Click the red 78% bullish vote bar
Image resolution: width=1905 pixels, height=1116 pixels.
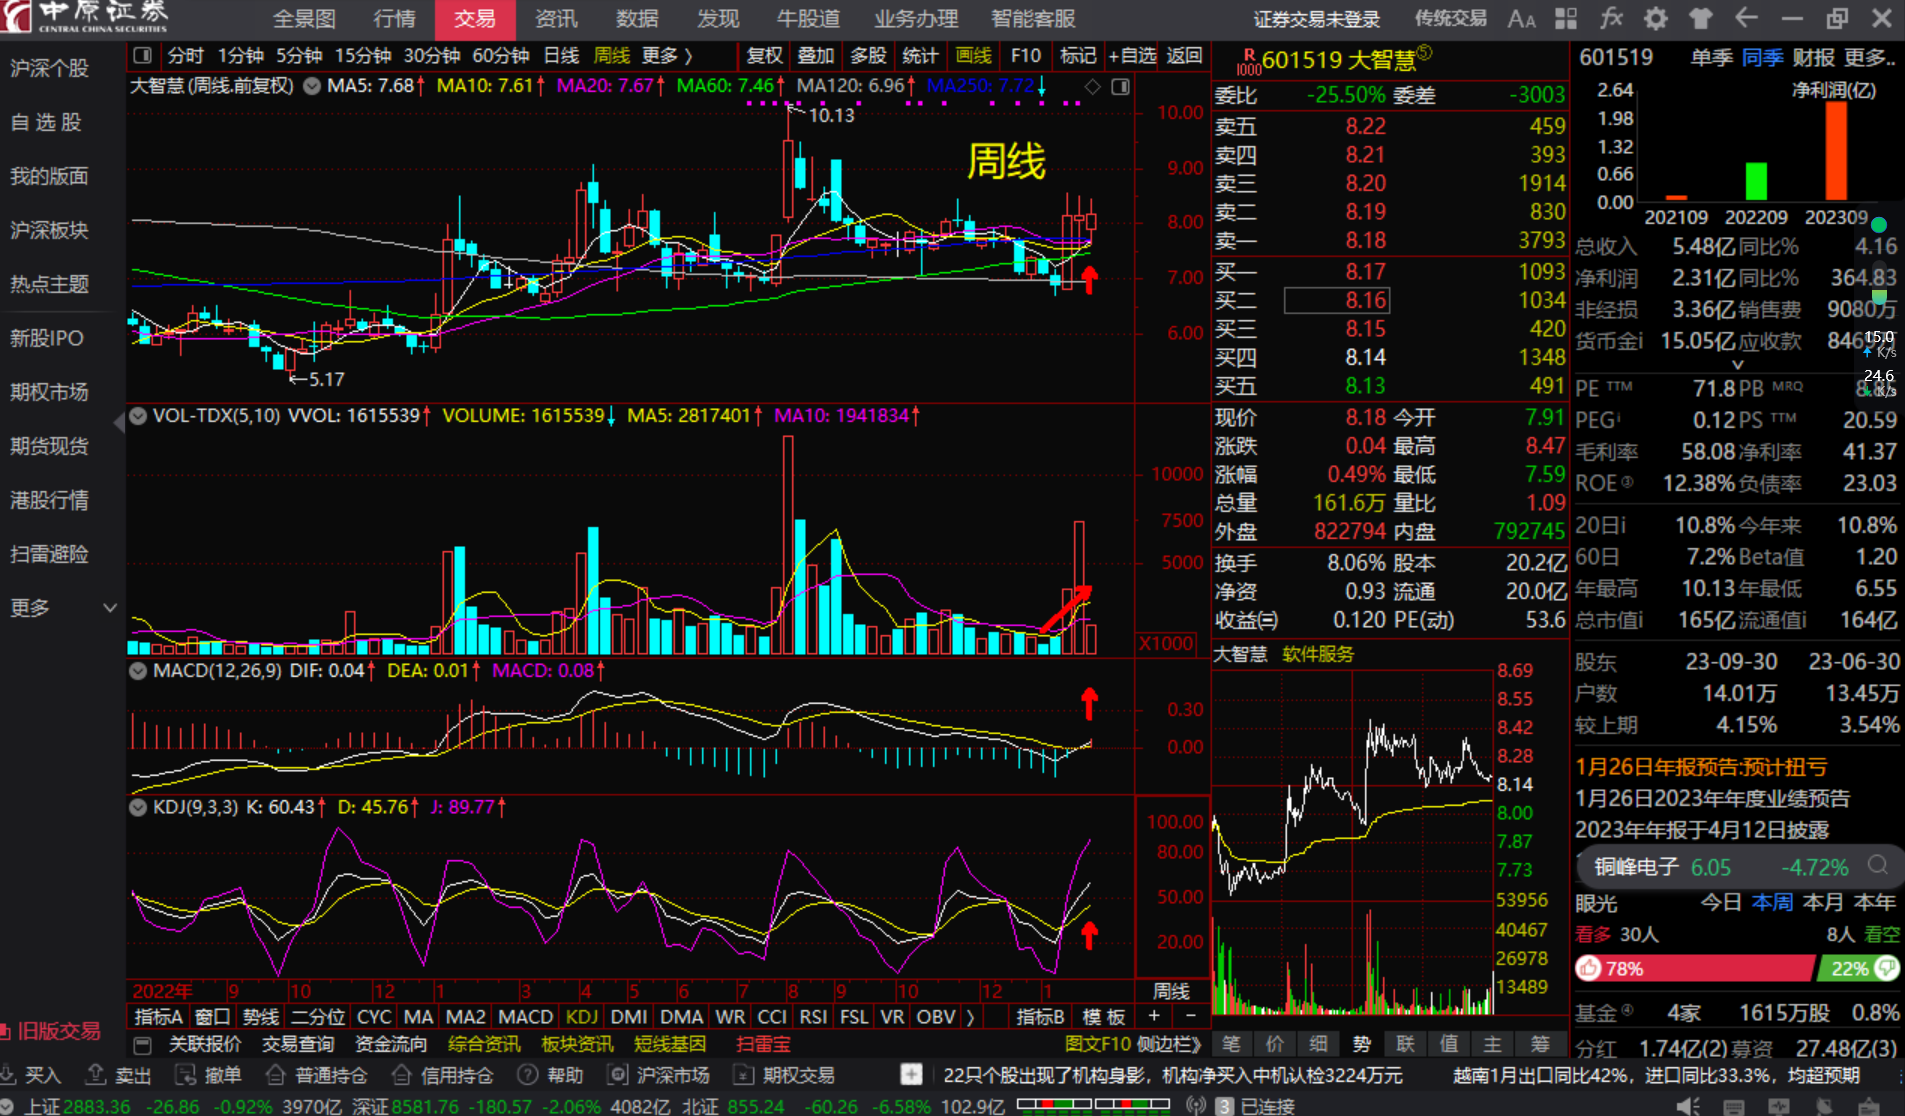[1694, 968]
